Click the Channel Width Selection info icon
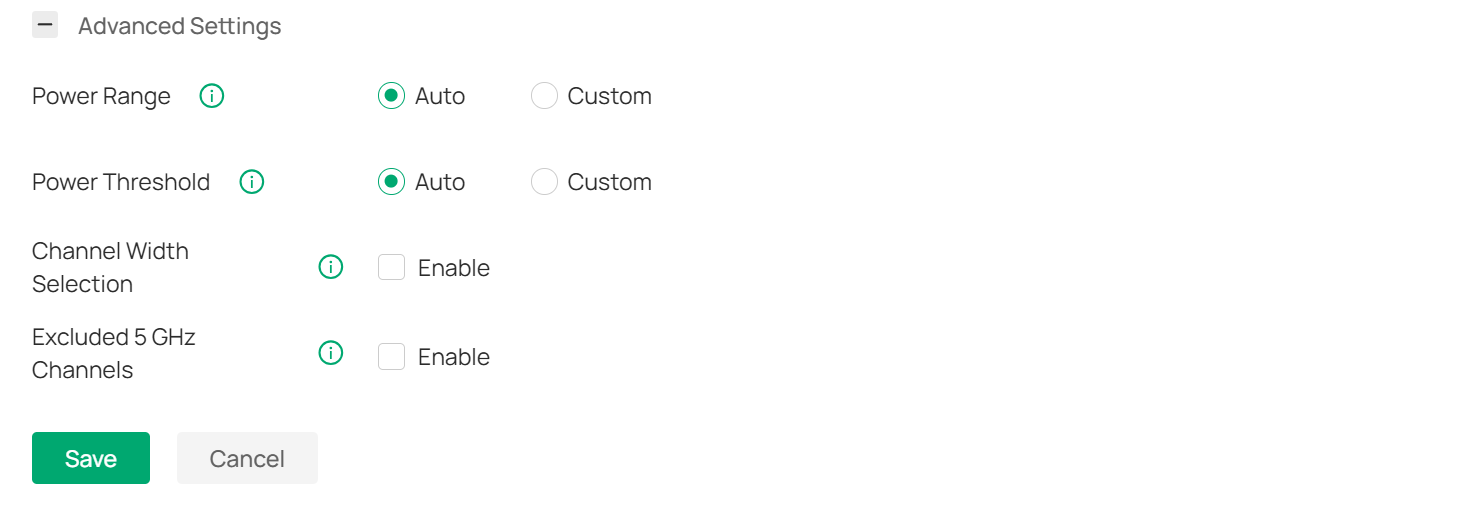 (x=331, y=267)
